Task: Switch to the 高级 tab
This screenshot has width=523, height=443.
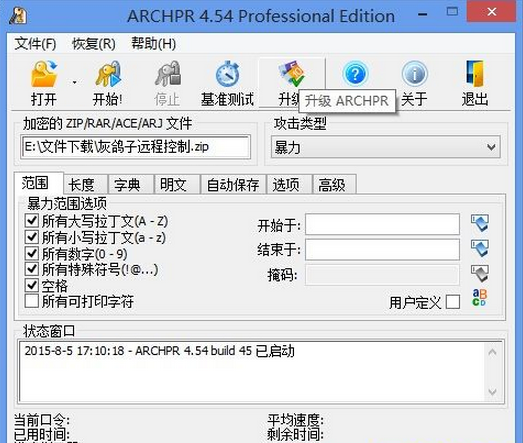Action: click(335, 184)
